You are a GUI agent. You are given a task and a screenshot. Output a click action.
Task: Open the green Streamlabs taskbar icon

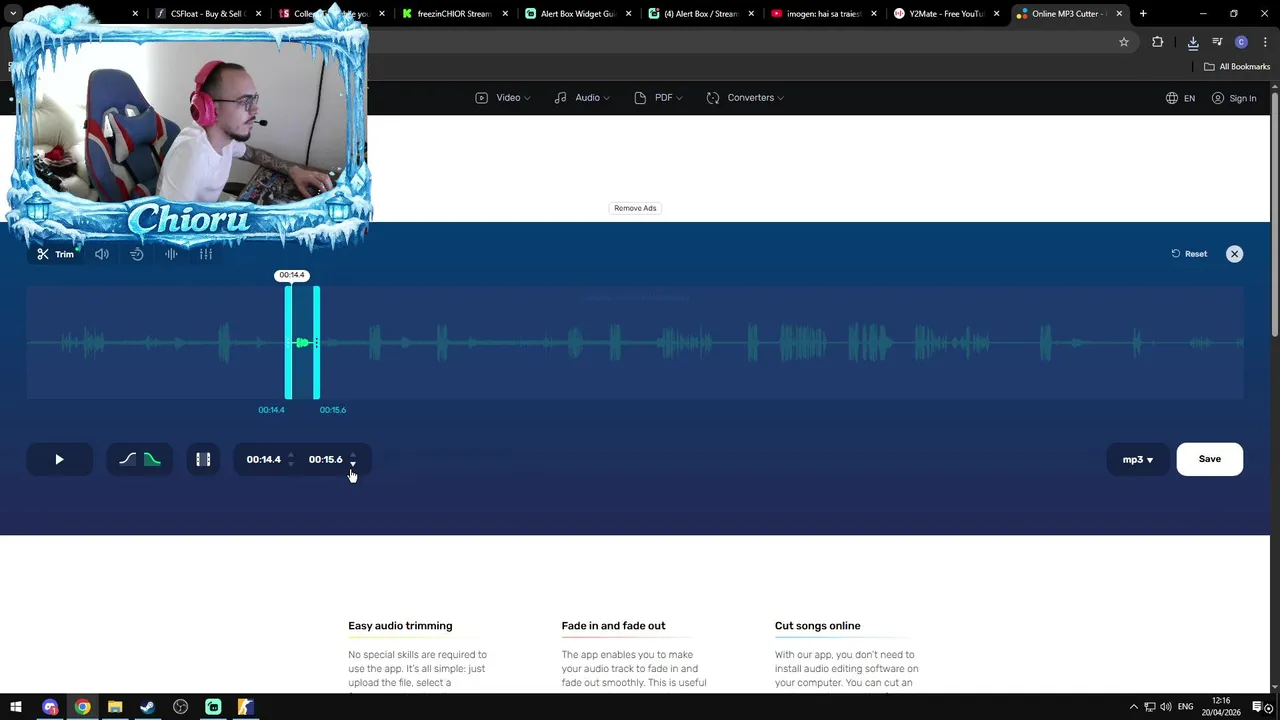pos(213,707)
